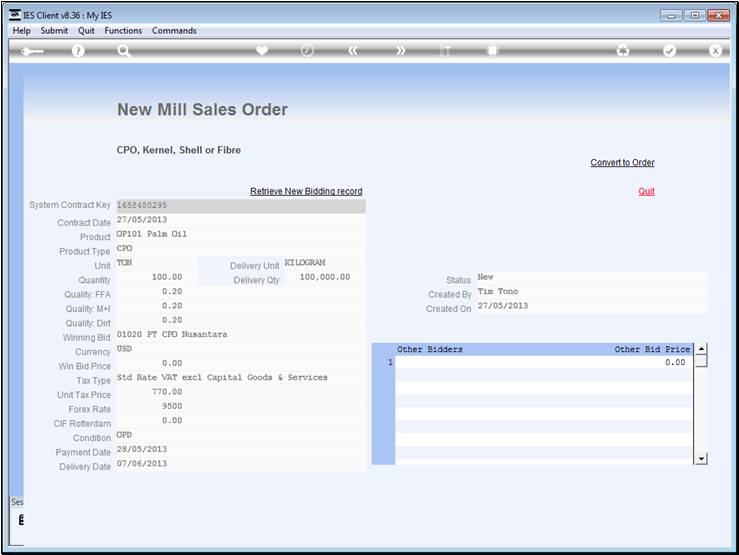Click the Other Bid Price column header
The height and width of the screenshot is (555, 739).
click(652, 350)
